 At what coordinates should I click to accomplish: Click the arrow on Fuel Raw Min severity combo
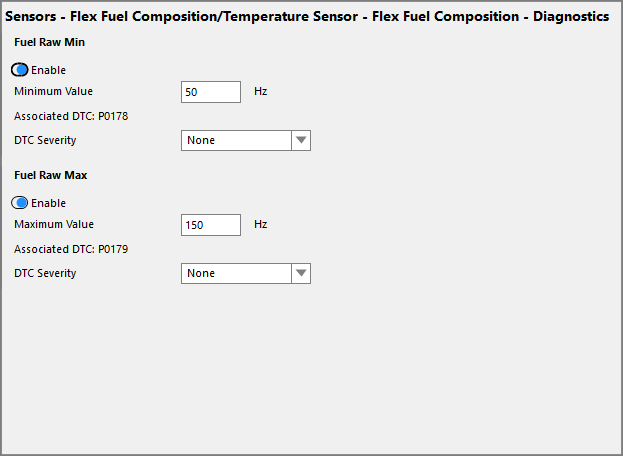(x=301, y=141)
